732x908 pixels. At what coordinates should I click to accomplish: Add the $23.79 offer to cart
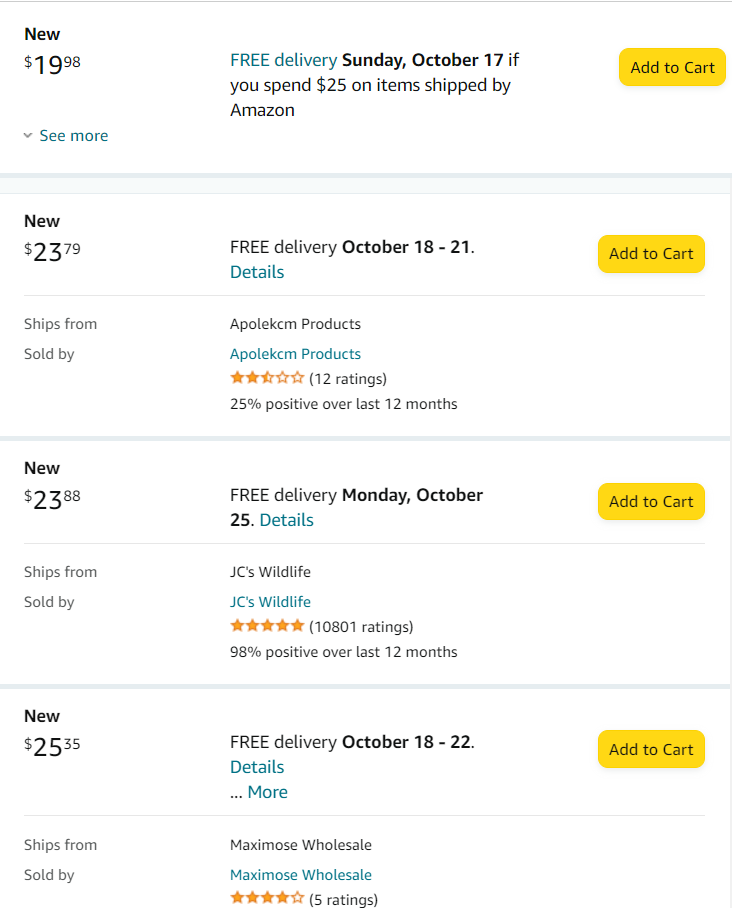coord(651,253)
